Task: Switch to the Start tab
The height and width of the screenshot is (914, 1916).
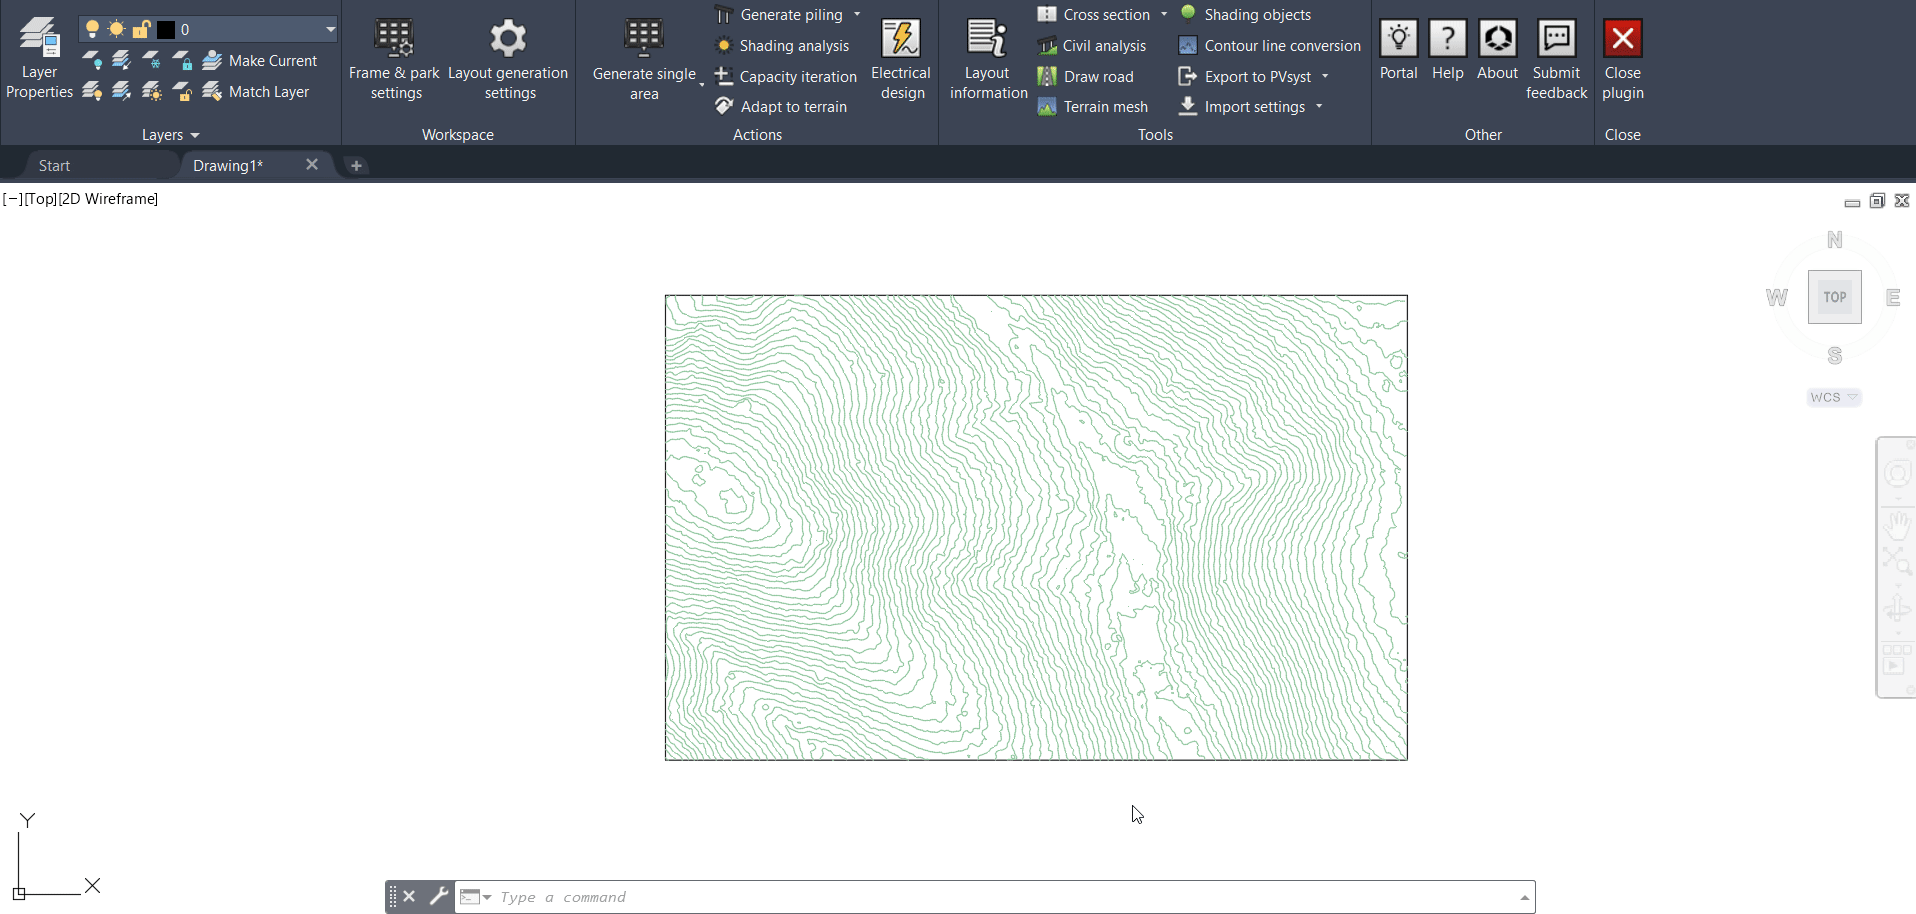Action: [54, 166]
